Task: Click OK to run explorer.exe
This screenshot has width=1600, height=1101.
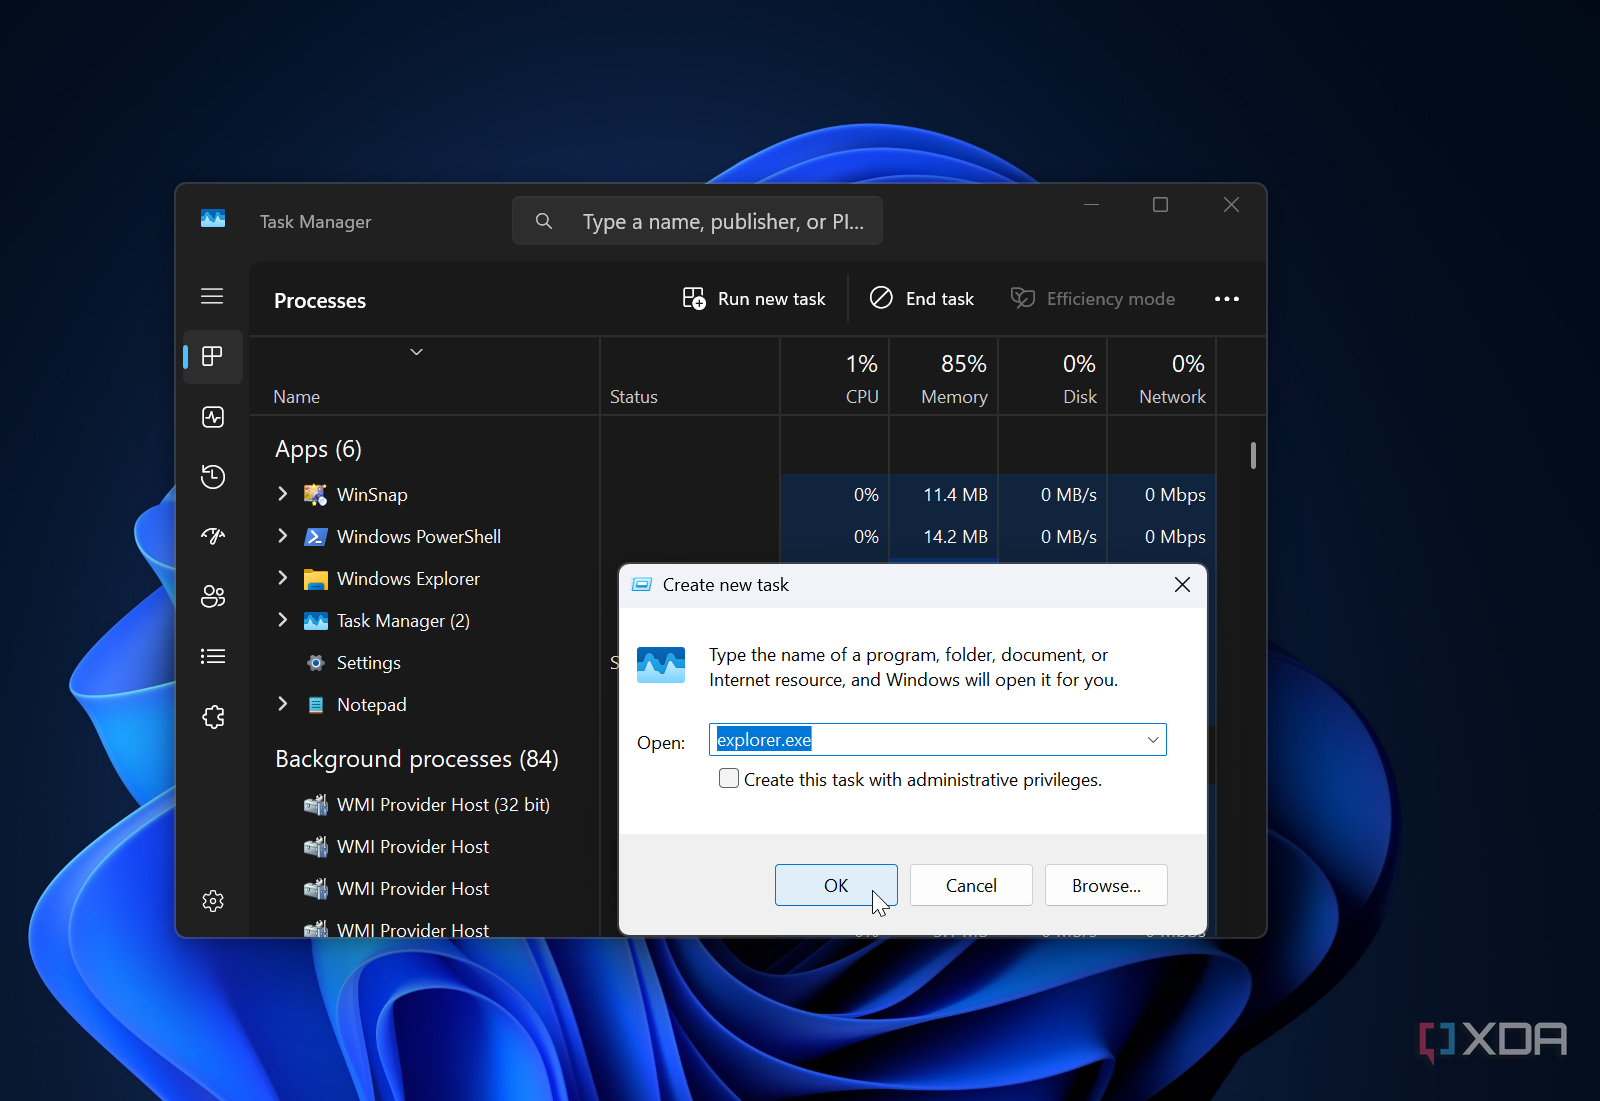Action: point(836,886)
